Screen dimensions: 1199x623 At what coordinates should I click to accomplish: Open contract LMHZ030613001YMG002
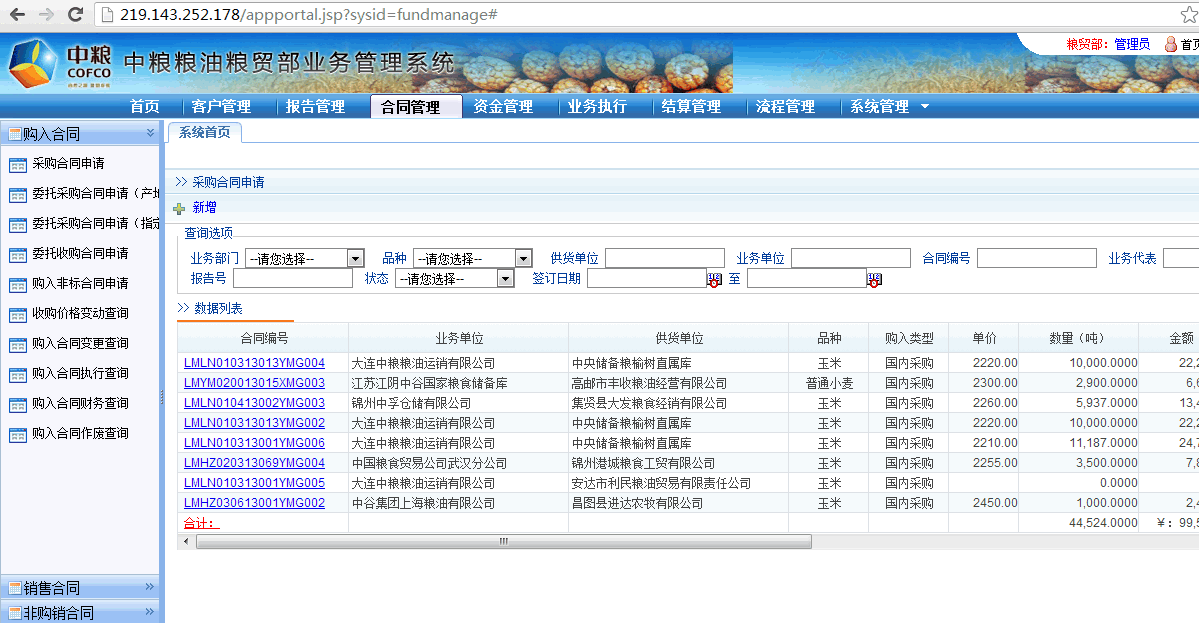tap(255, 502)
